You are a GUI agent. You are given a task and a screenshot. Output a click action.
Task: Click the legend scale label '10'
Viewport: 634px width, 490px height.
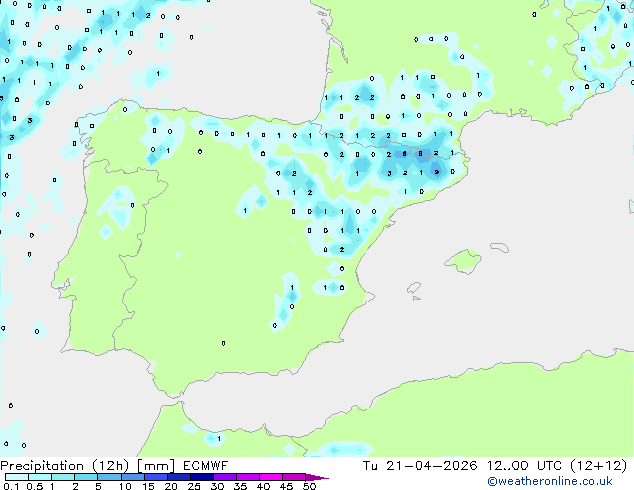pos(125,486)
